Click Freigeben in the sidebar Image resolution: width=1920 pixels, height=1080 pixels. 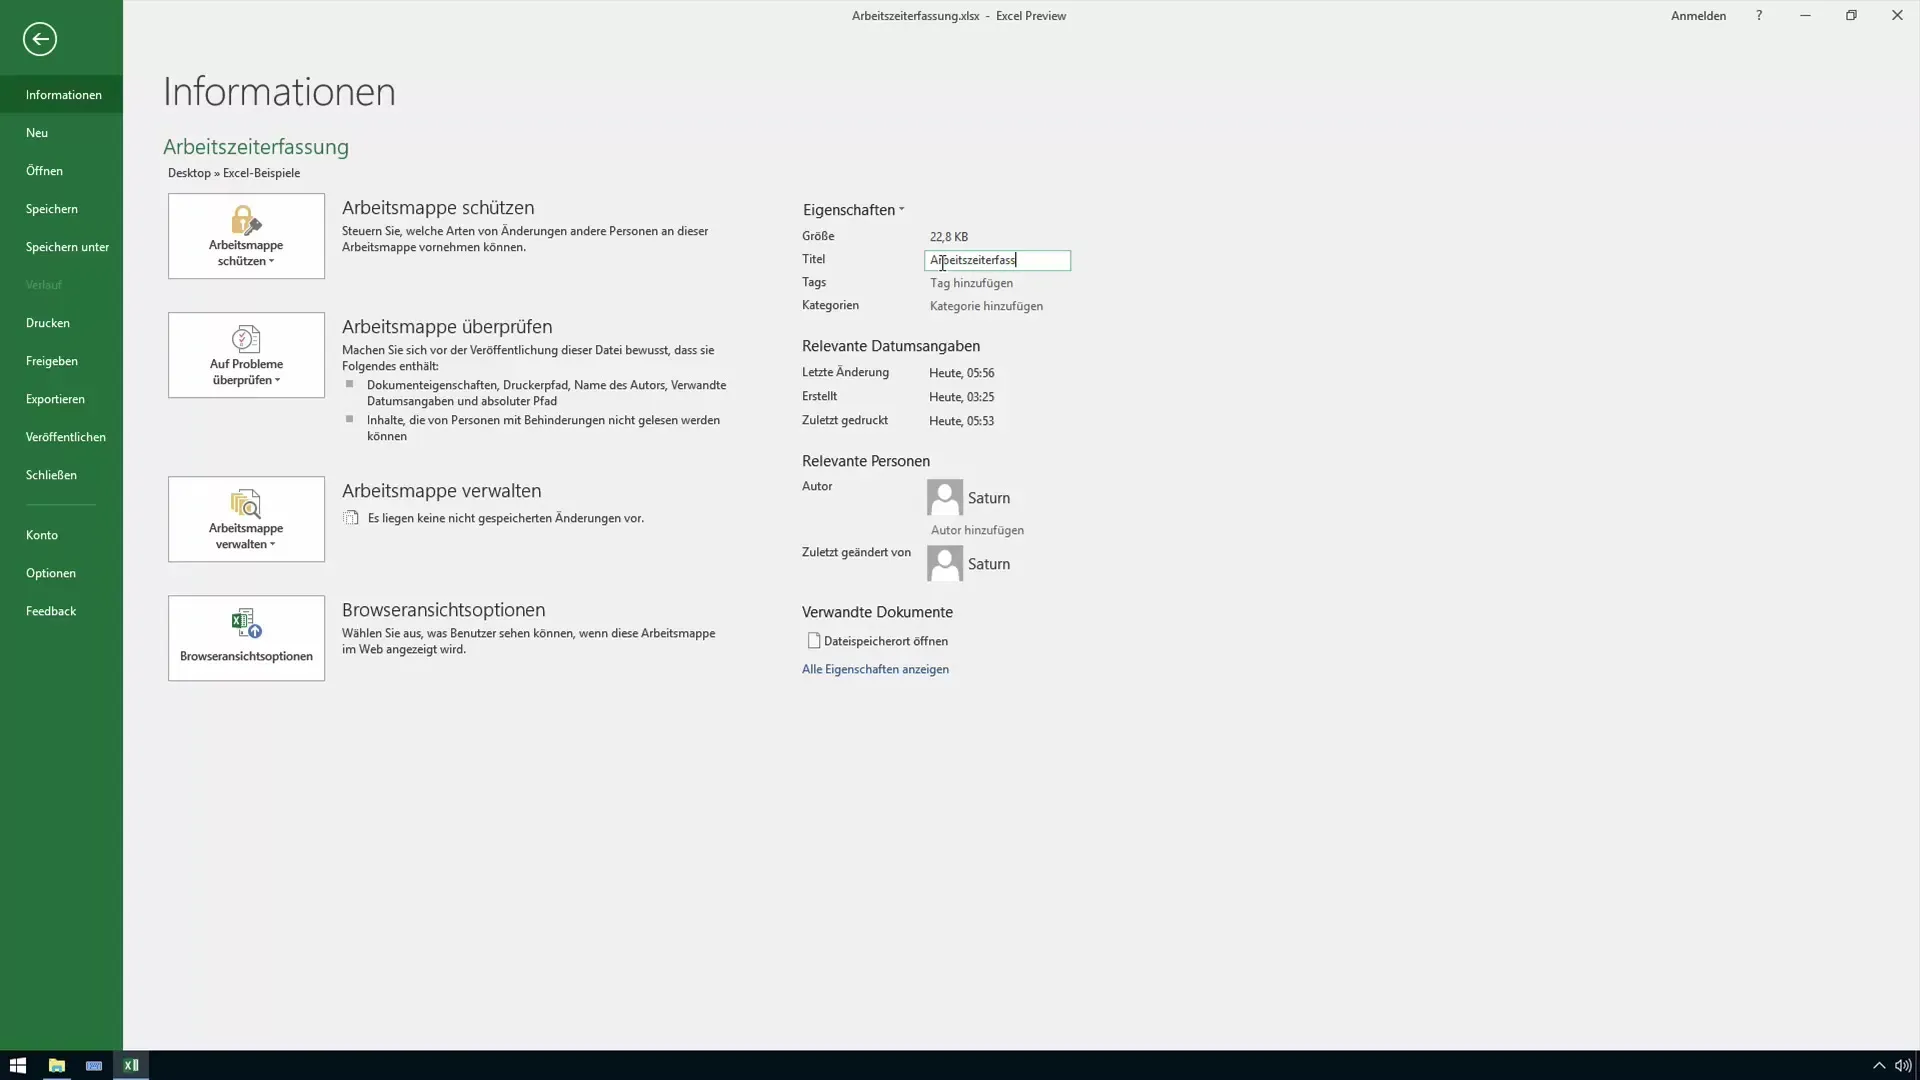tap(50, 360)
